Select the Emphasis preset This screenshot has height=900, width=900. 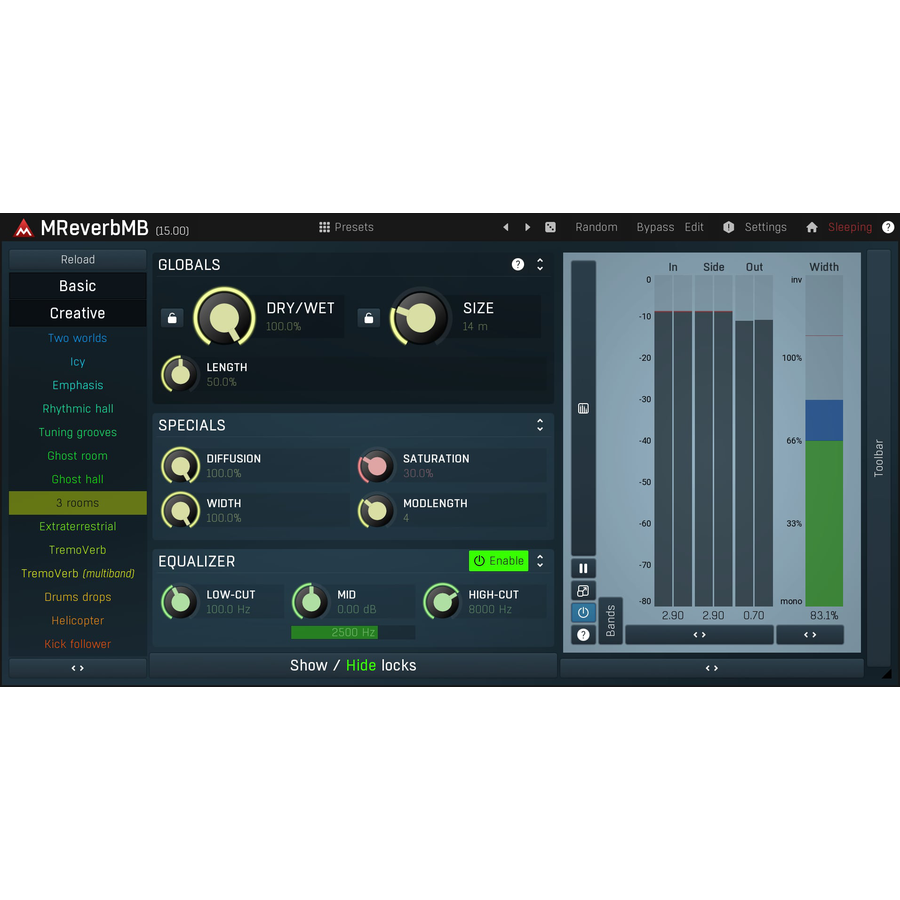(77, 385)
